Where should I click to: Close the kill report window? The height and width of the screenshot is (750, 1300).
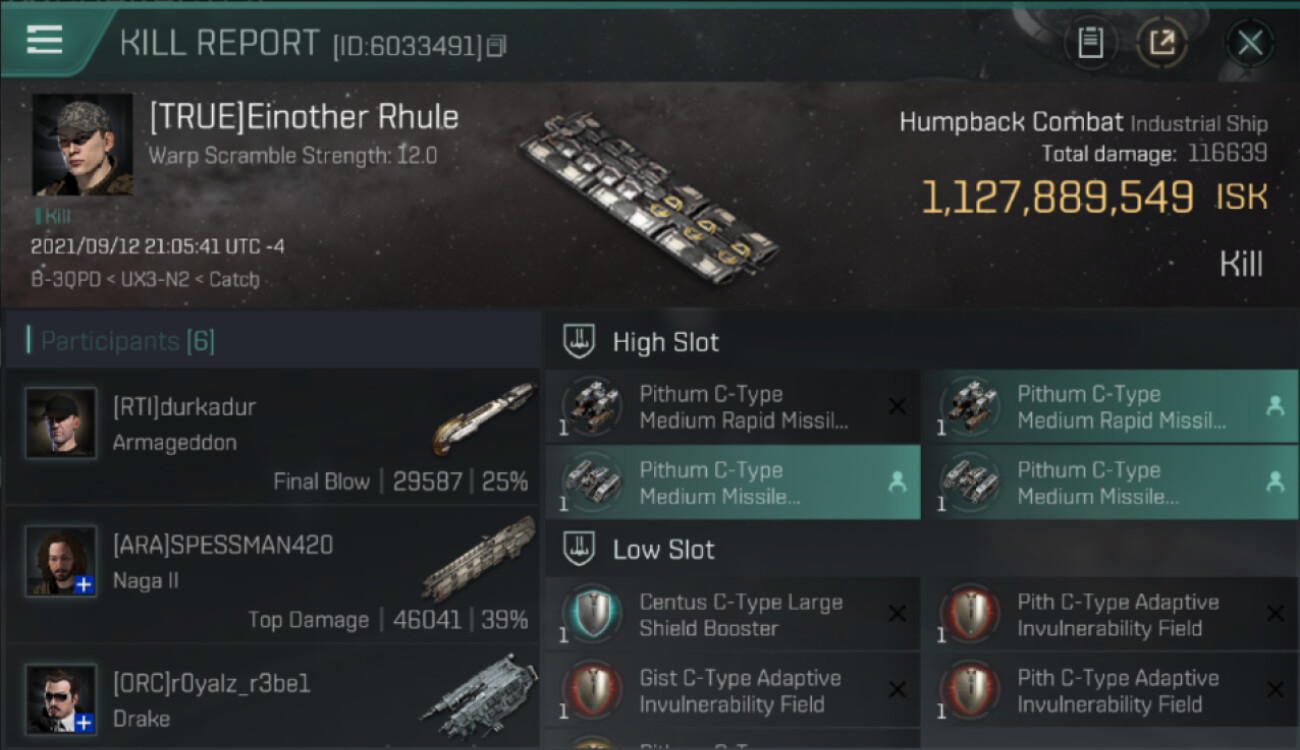[x=1250, y=42]
